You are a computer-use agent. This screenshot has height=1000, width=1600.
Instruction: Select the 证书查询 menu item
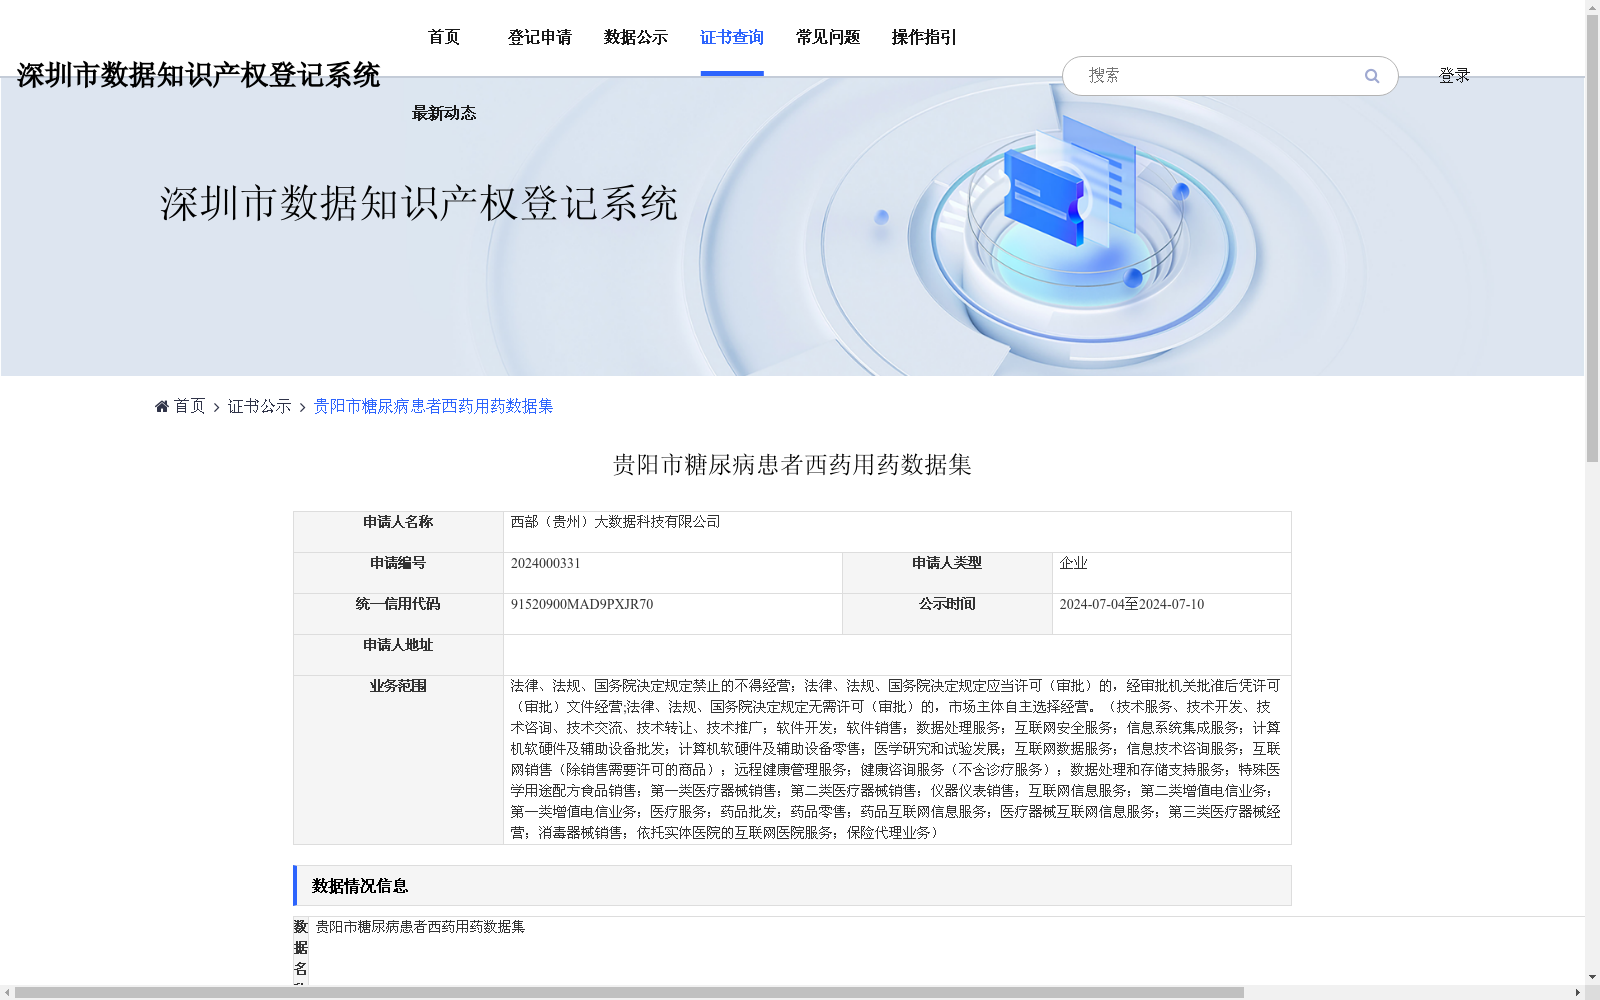click(x=732, y=37)
